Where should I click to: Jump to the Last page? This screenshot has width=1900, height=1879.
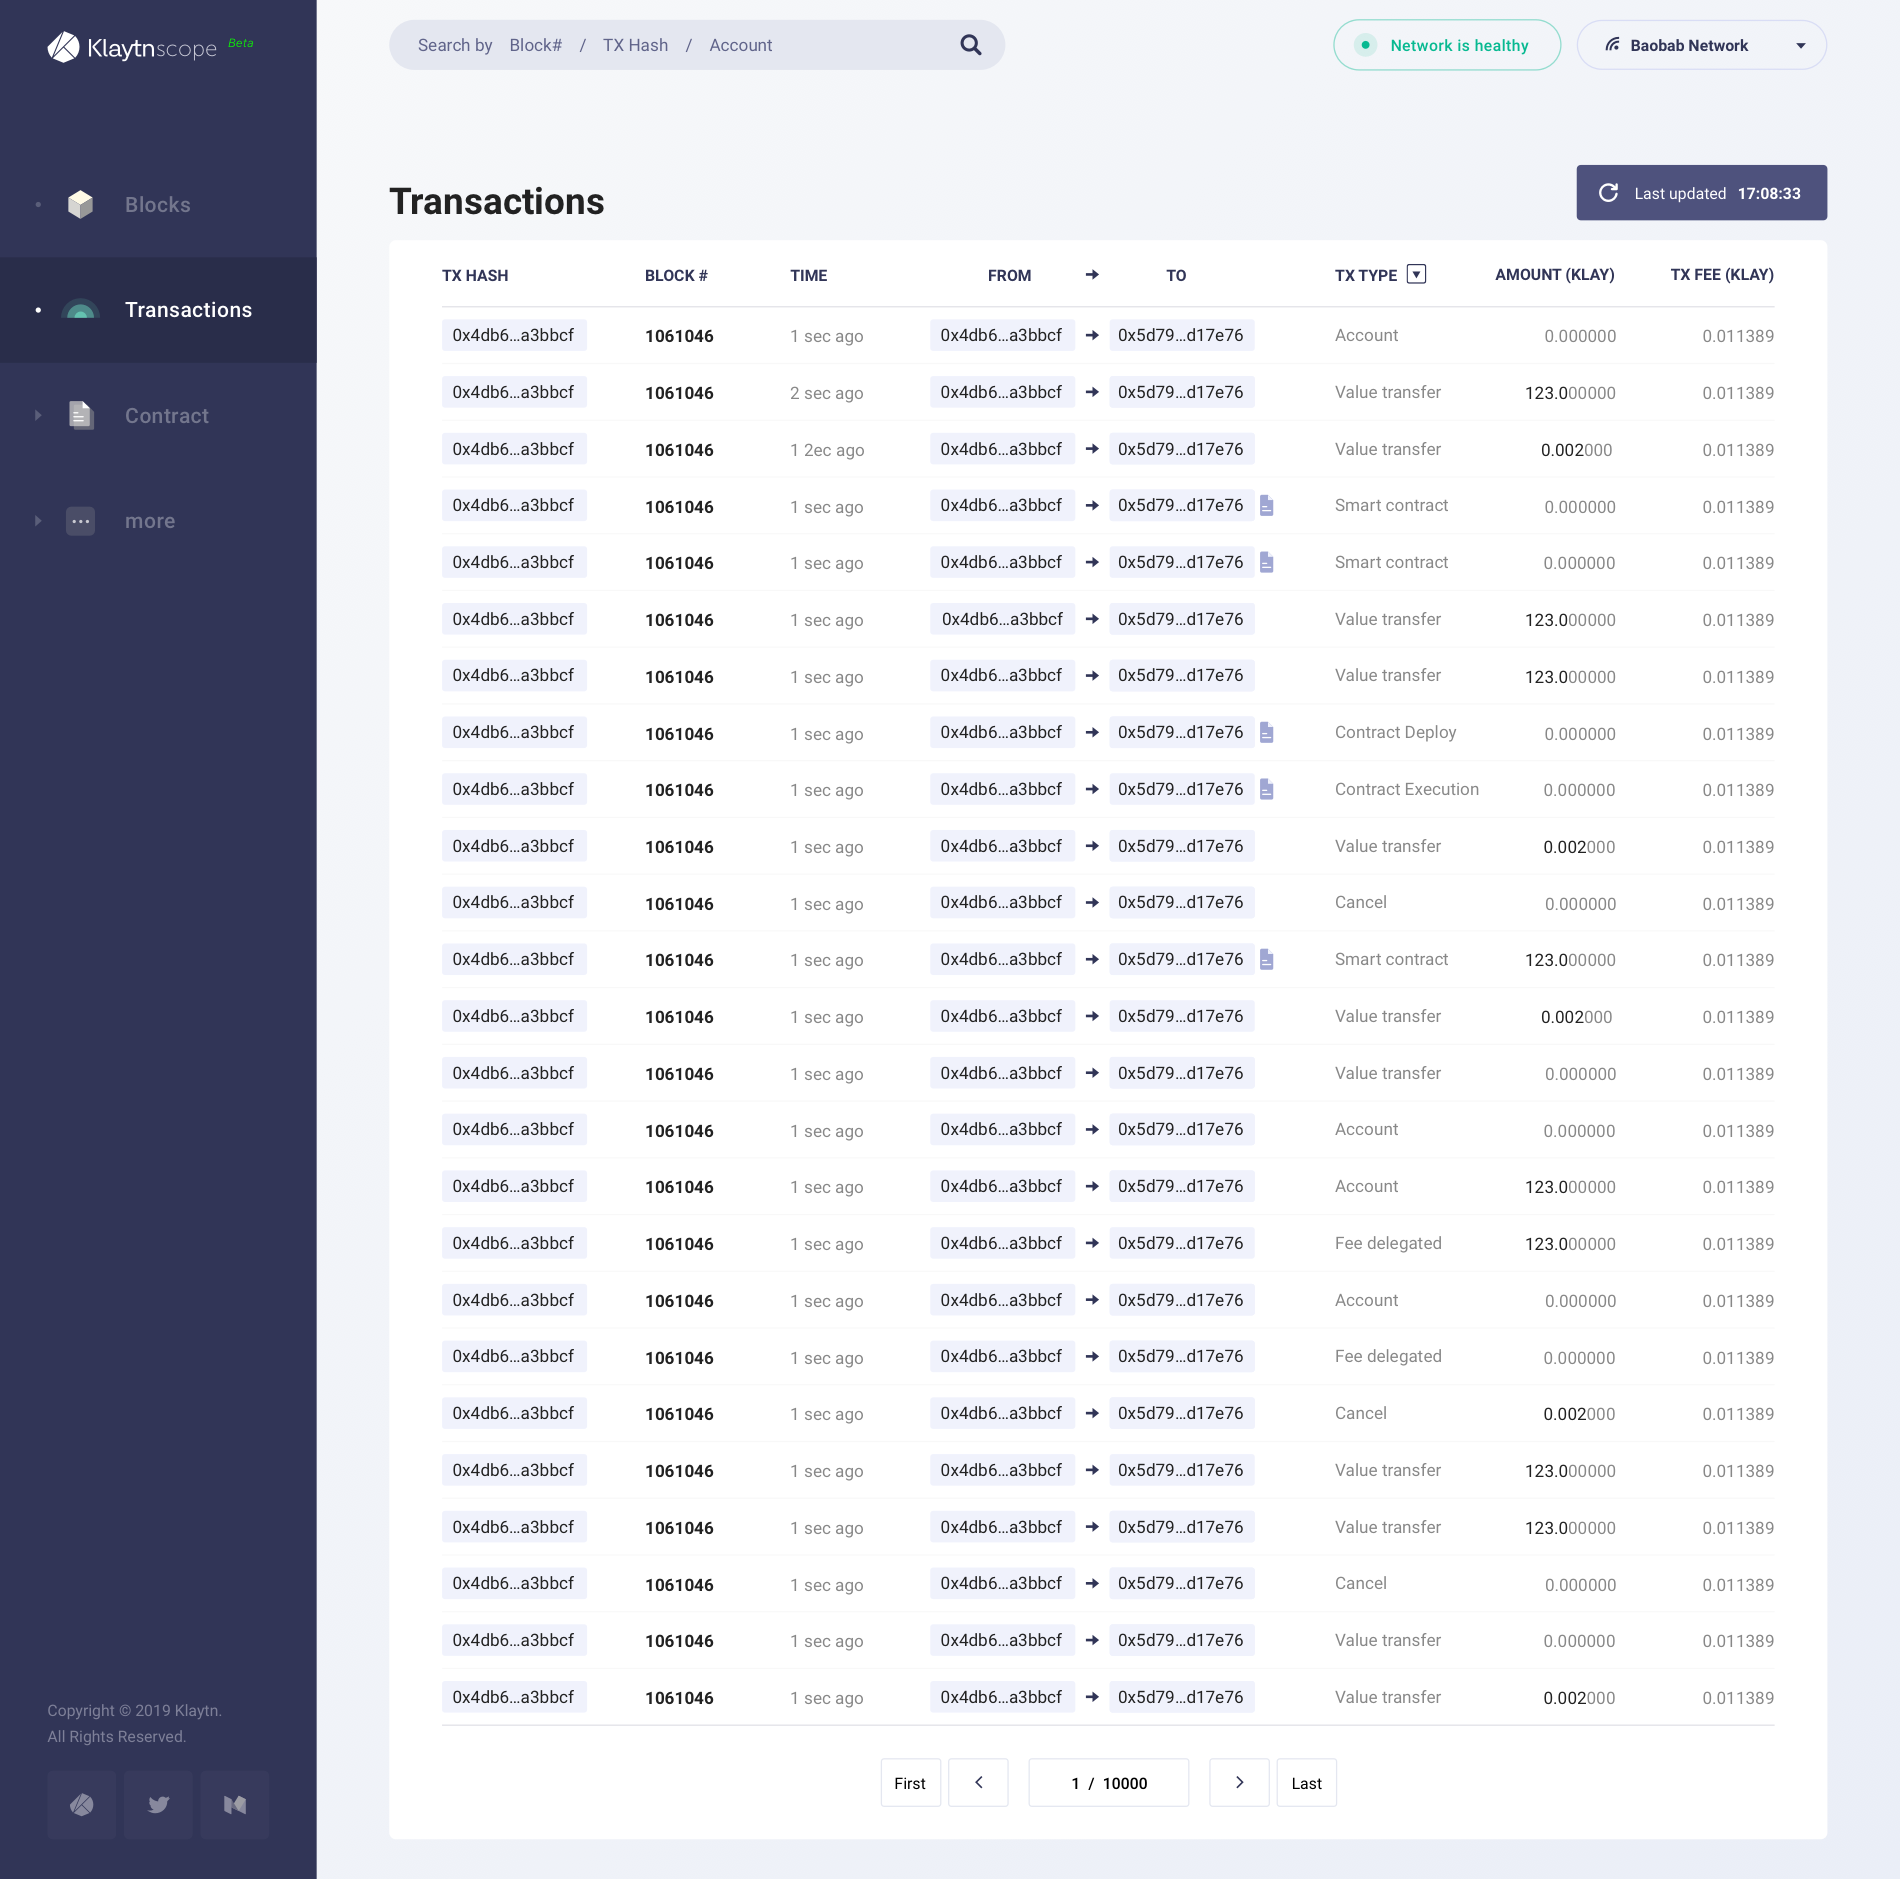coord(1306,1783)
